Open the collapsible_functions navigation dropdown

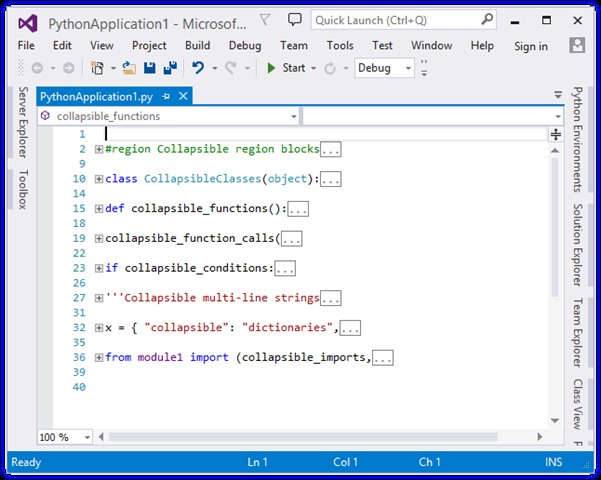coord(293,116)
